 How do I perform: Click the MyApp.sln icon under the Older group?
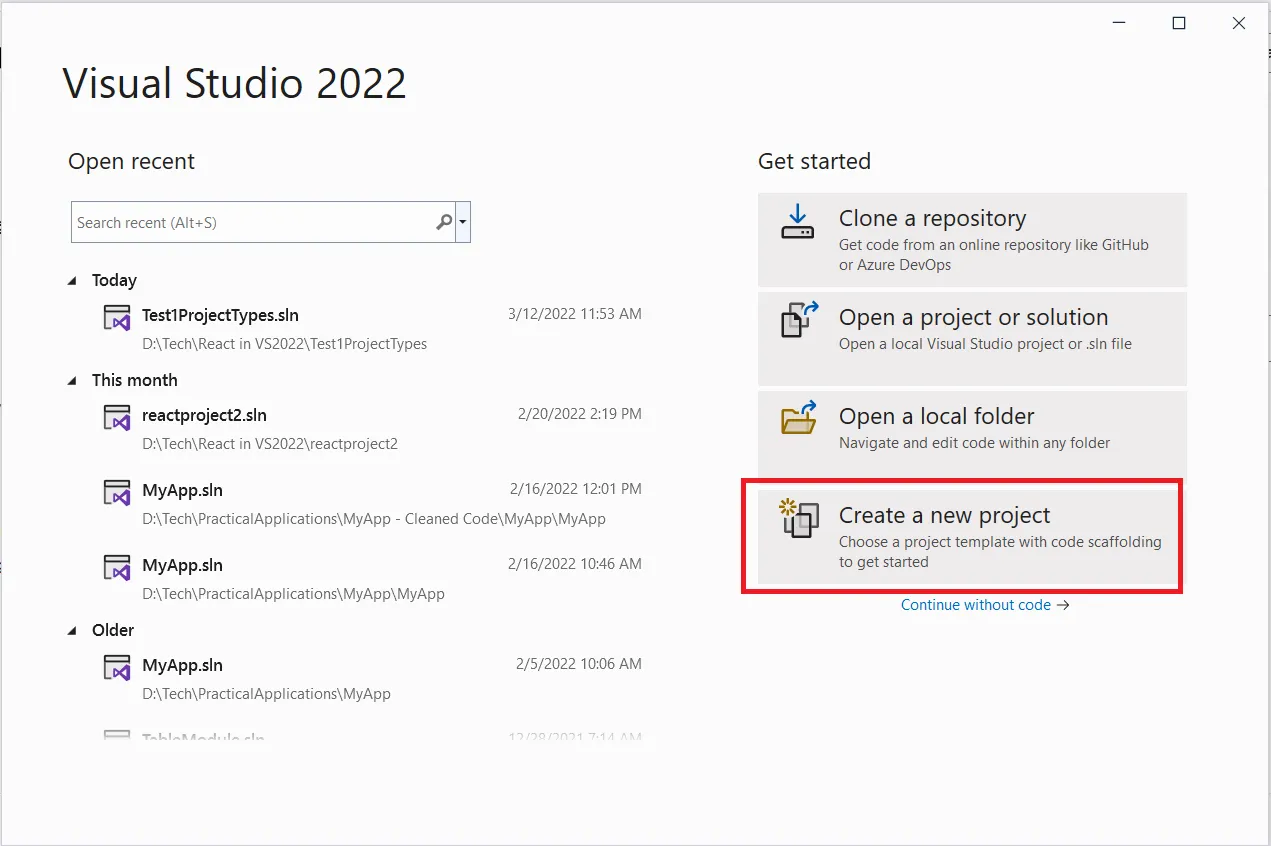tap(117, 666)
